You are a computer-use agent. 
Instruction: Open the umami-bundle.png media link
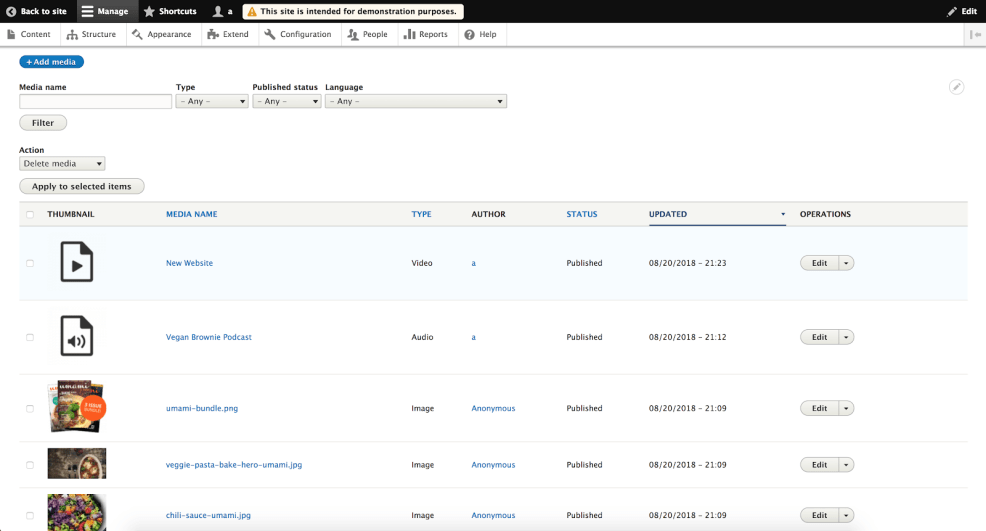pyautogui.click(x=202, y=408)
